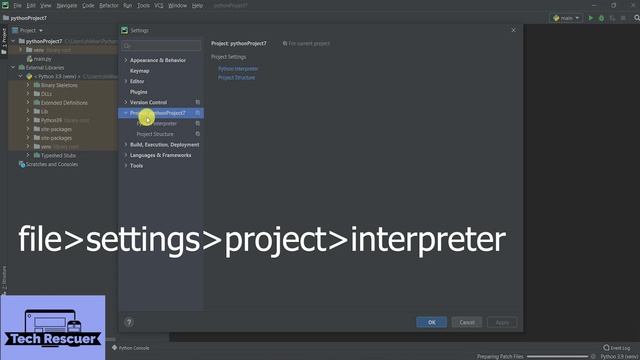The height and width of the screenshot is (360, 640).
Task: Click Python 3.9 interpreter status widget
Action: click(620, 357)
